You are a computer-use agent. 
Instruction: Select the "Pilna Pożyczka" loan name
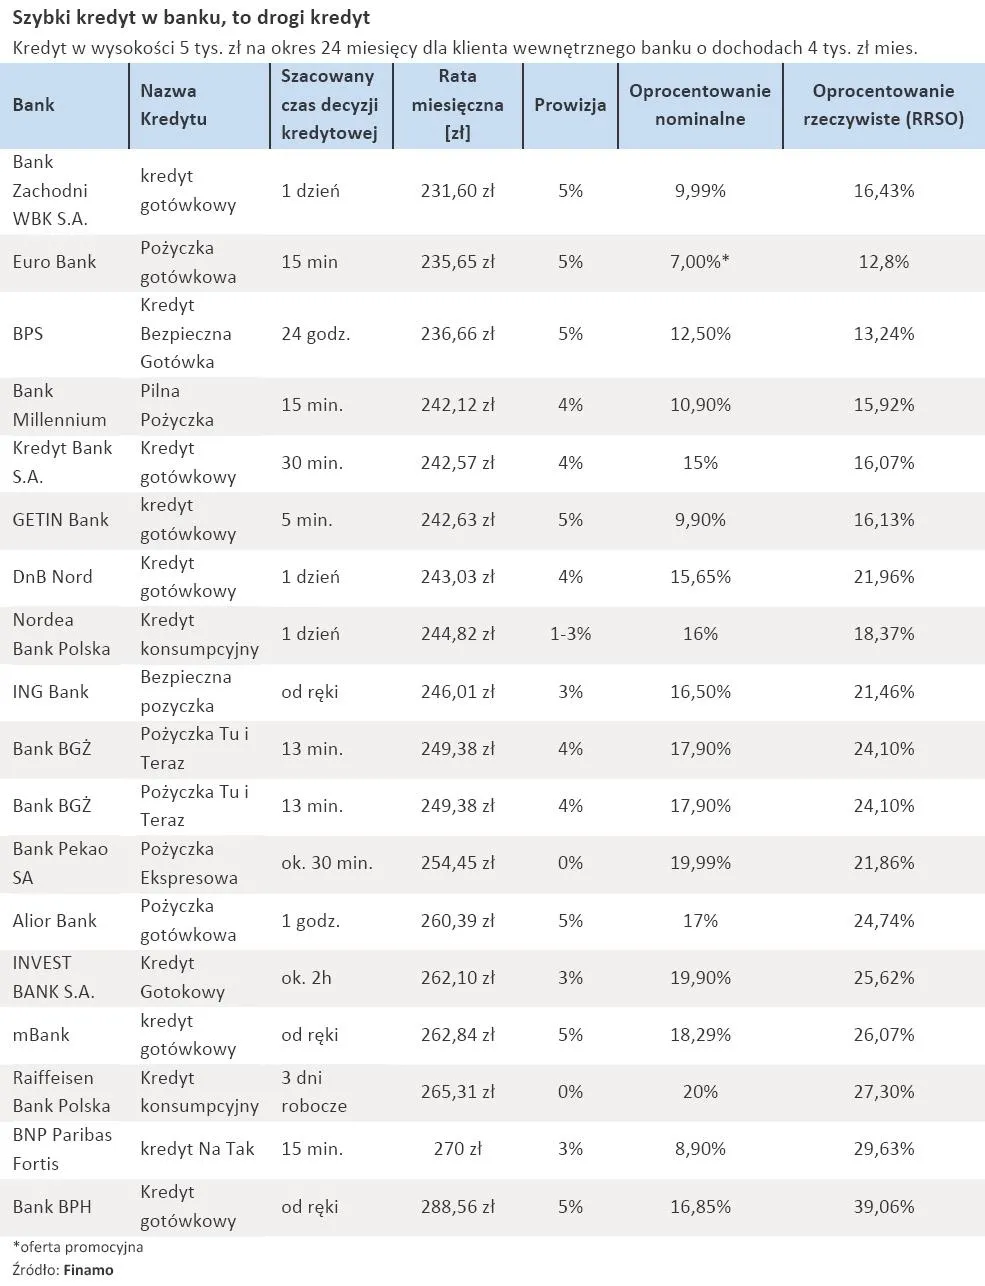[176, 405]
